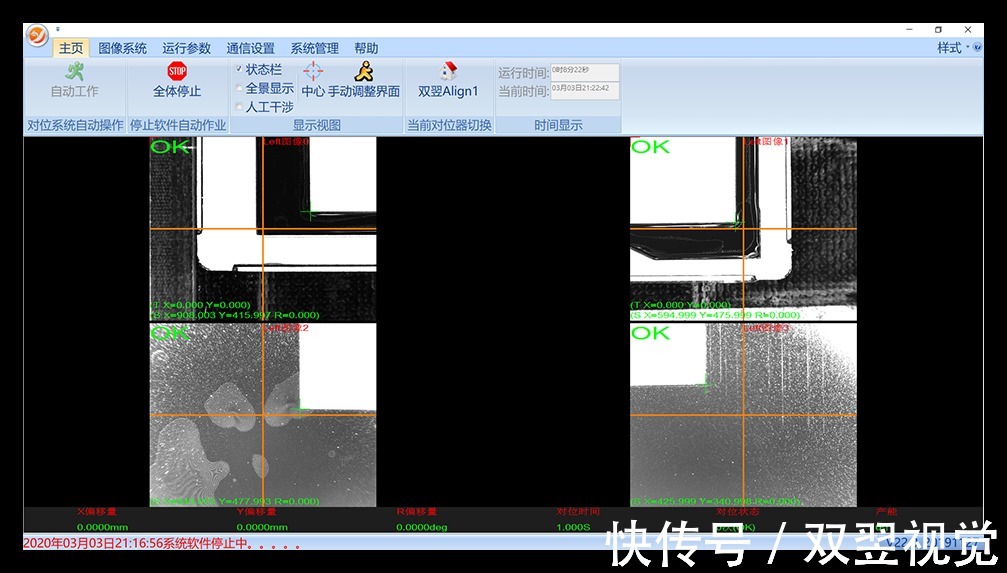Open the 图像系统 ribbon tab
The height and width of the screenshot is (573, 1007).
coord(122,48)
